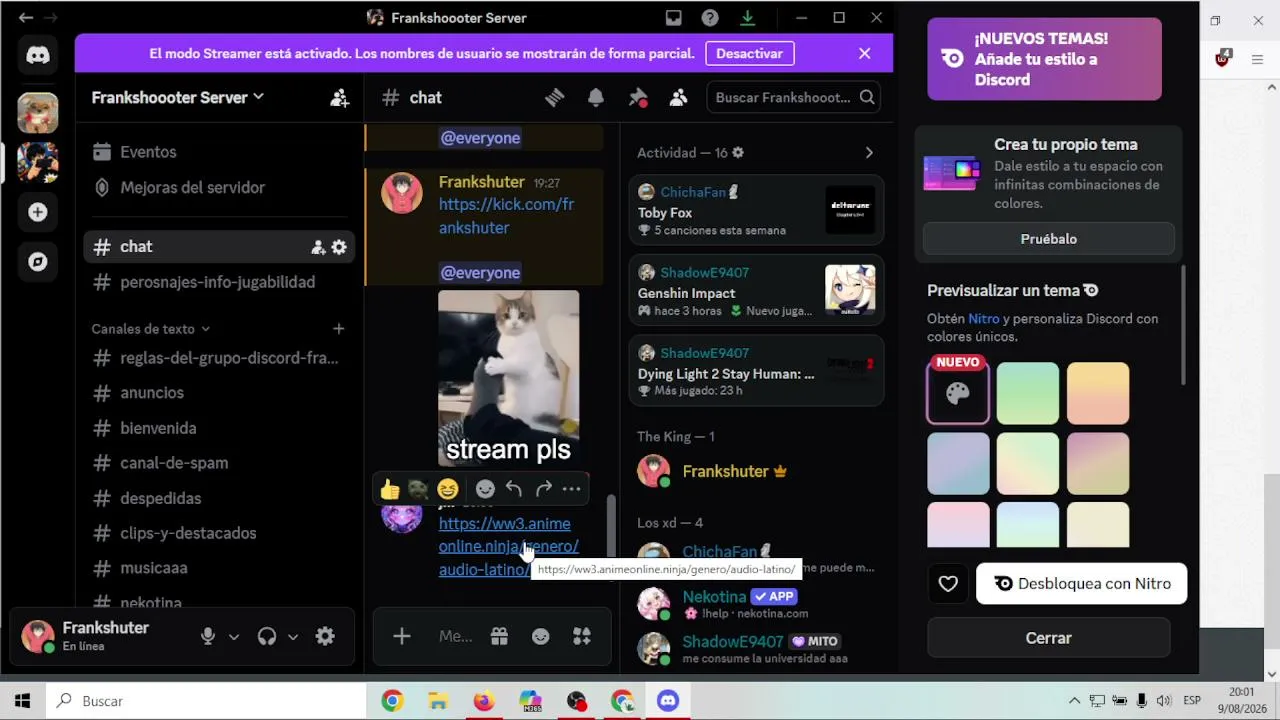This screenshot has width=1280, height=720.
Task: Toggle the member list icon
Action: tap(678, 97)
